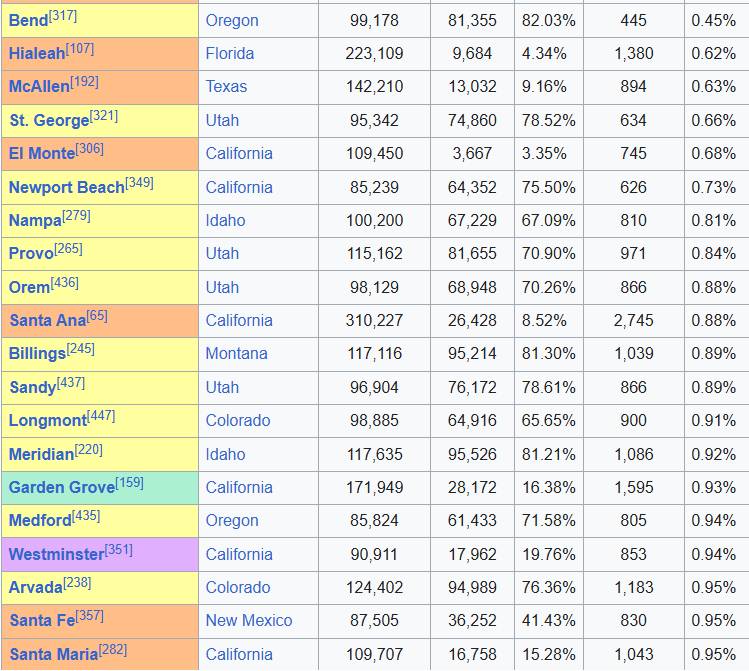This screenshot has height=671, width=749.
Task: Open the Nampa city link
Action: (35, 220)
